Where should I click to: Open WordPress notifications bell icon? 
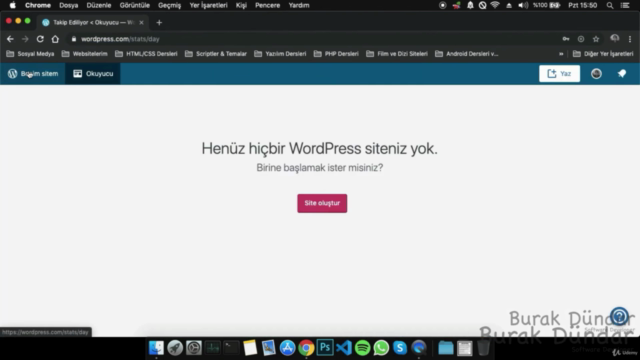coord(622,73)
